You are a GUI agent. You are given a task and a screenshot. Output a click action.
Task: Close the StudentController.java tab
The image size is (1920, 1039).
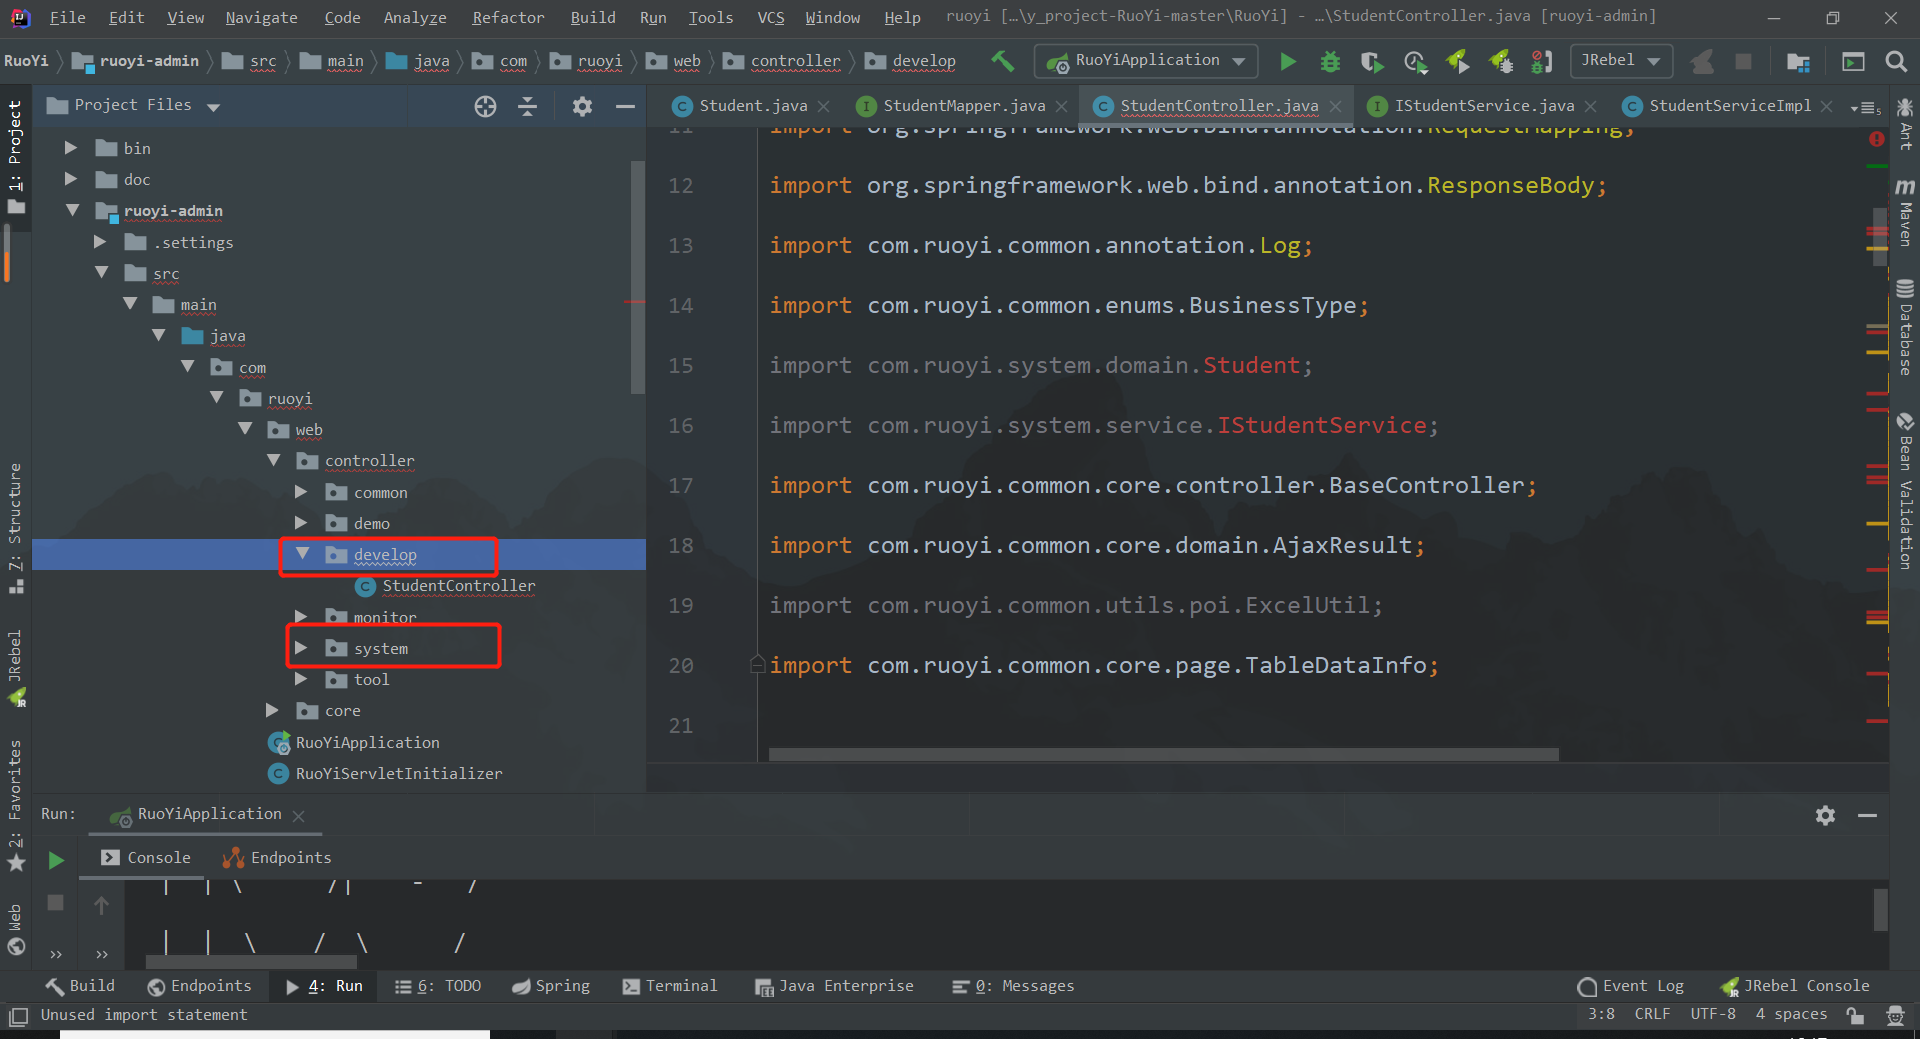click(1336, 107)
